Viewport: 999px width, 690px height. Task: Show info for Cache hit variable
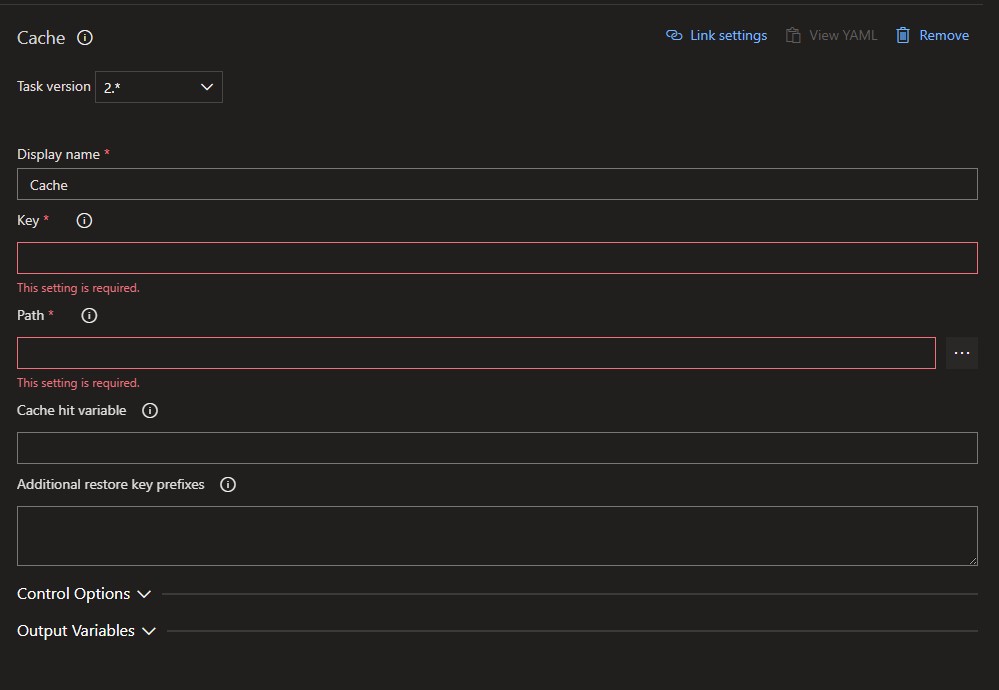click(x=150, y=410)
